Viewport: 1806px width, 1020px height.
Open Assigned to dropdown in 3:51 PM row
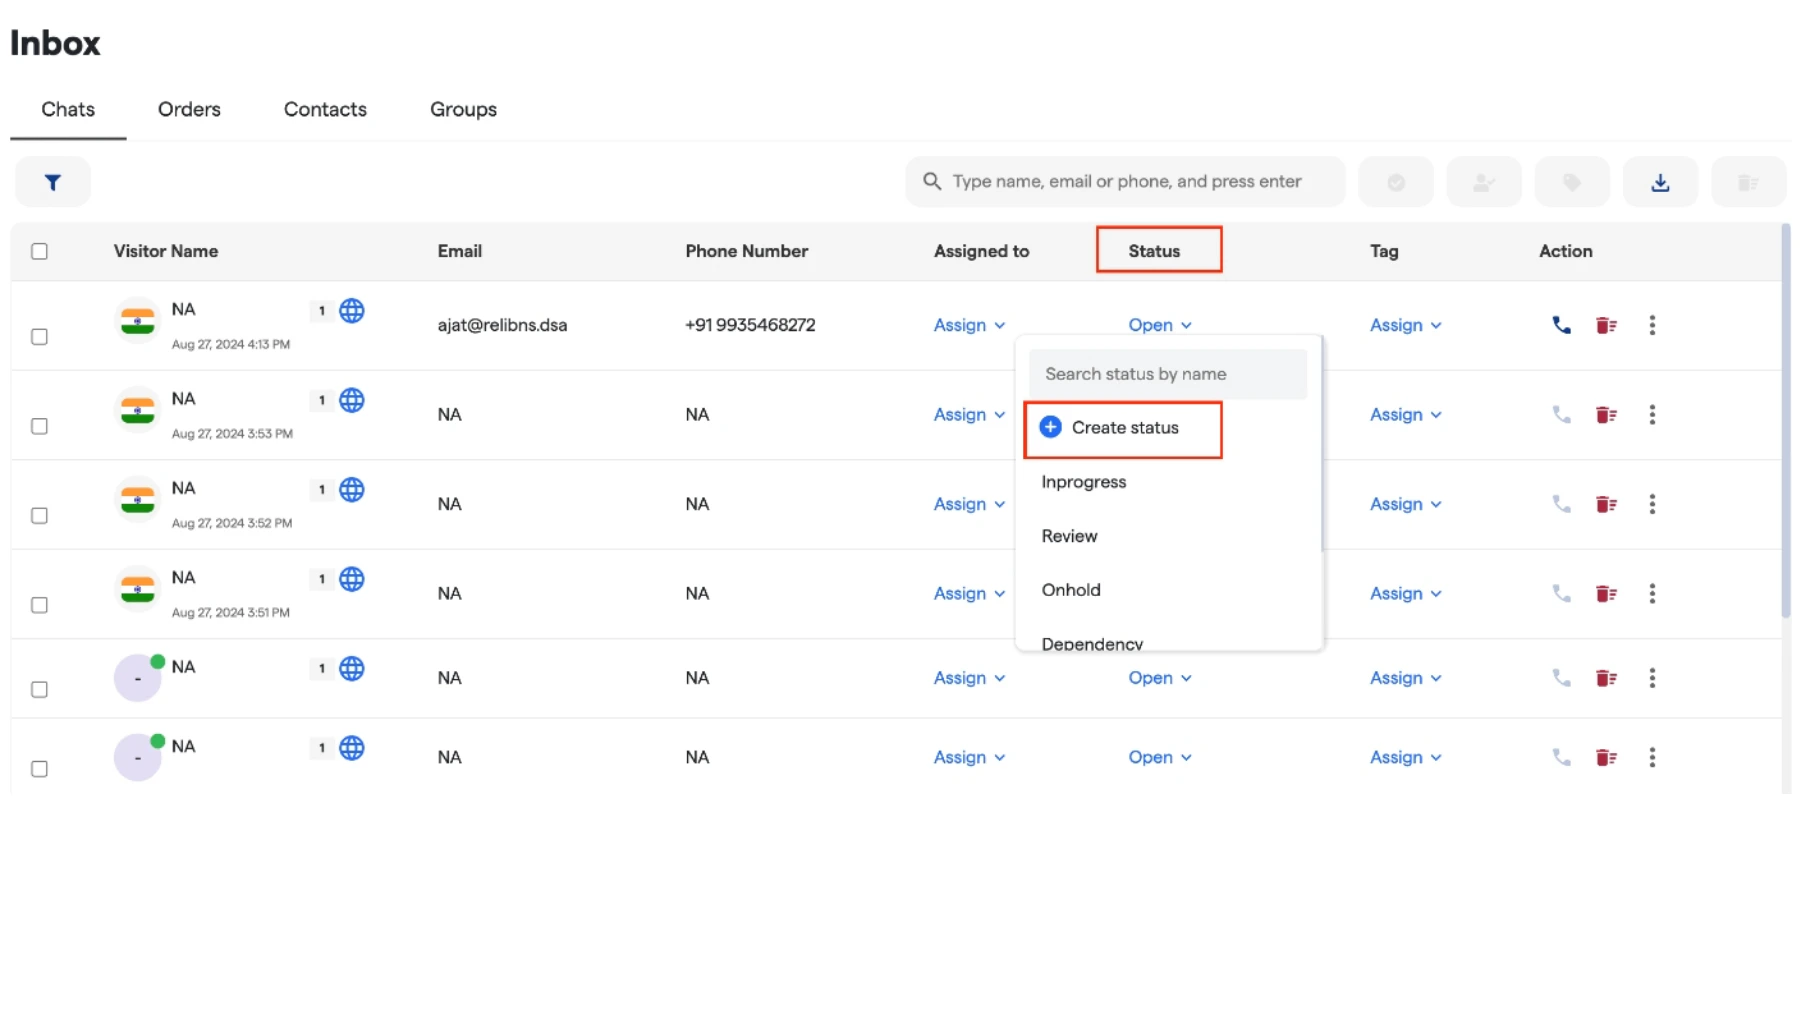(x=969, y=594)
